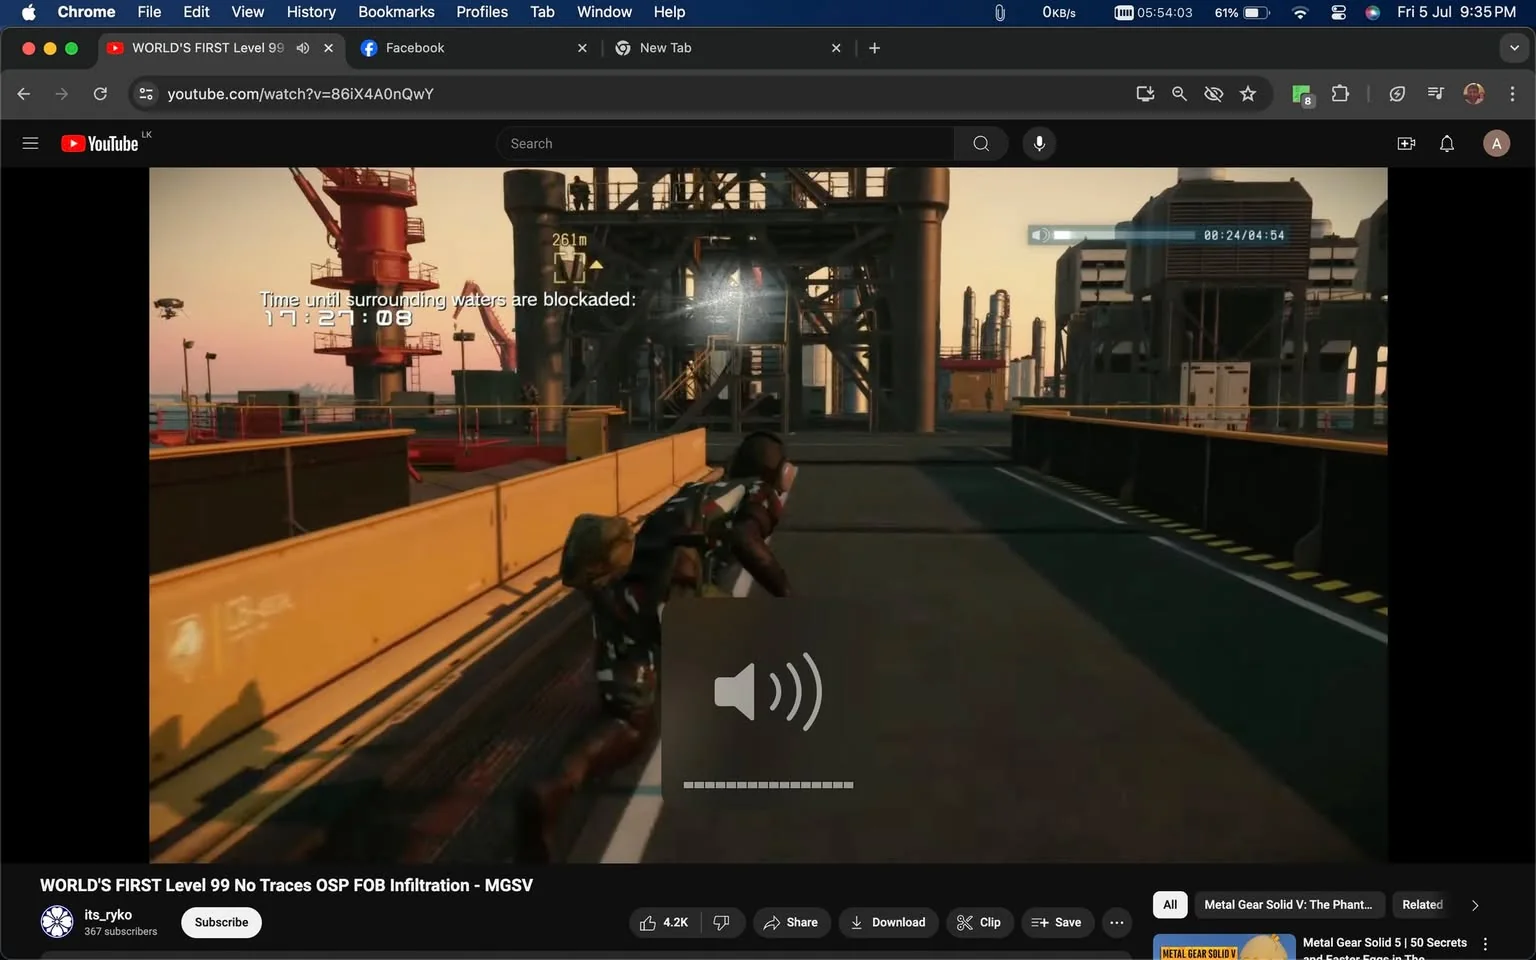Mute the tab via speaker icon on YouTube tab
This screenshot has height=960, width=1536.
303,48
